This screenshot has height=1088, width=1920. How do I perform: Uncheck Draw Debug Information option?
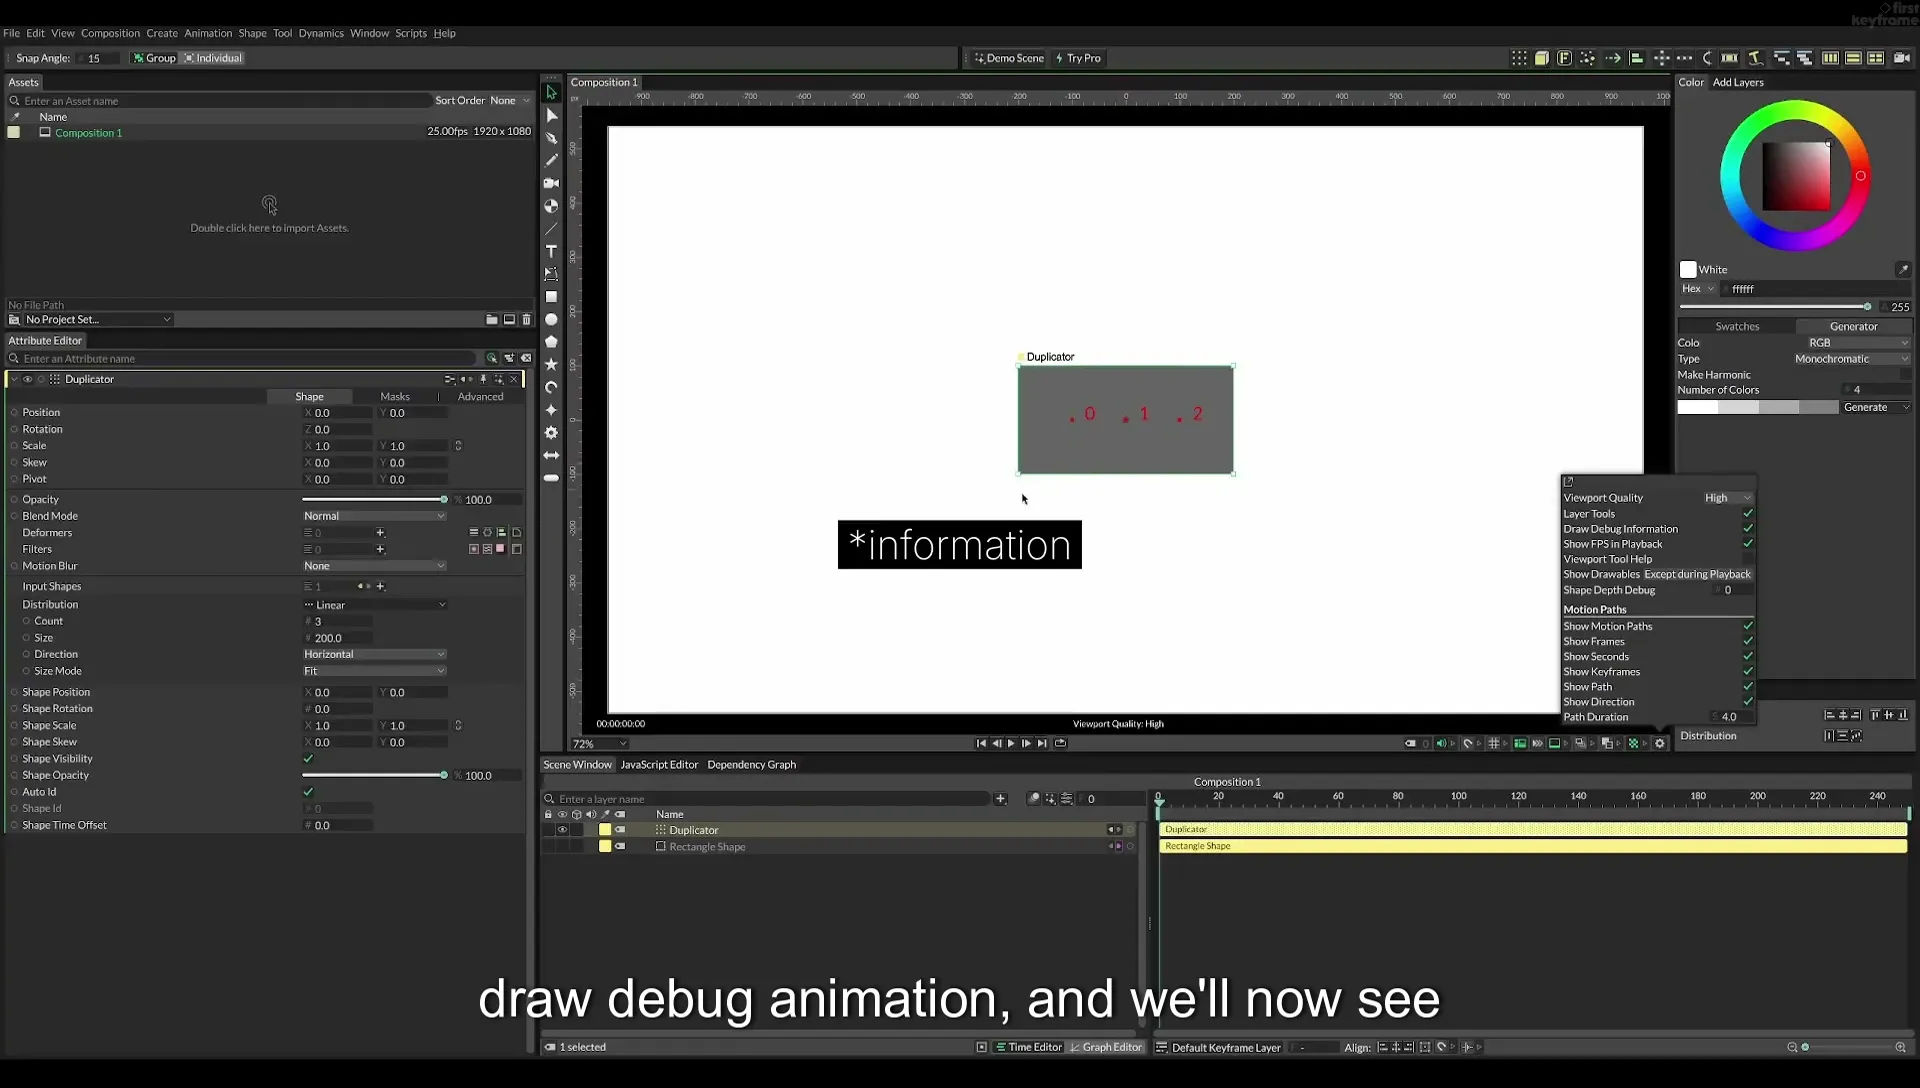1748,529
